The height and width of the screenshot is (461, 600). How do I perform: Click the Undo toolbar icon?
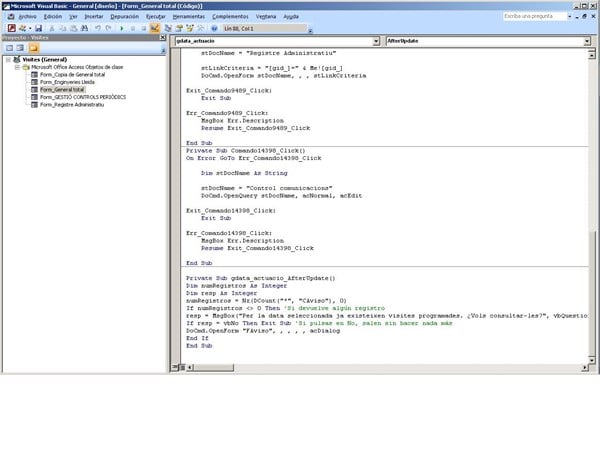point(98,28)
